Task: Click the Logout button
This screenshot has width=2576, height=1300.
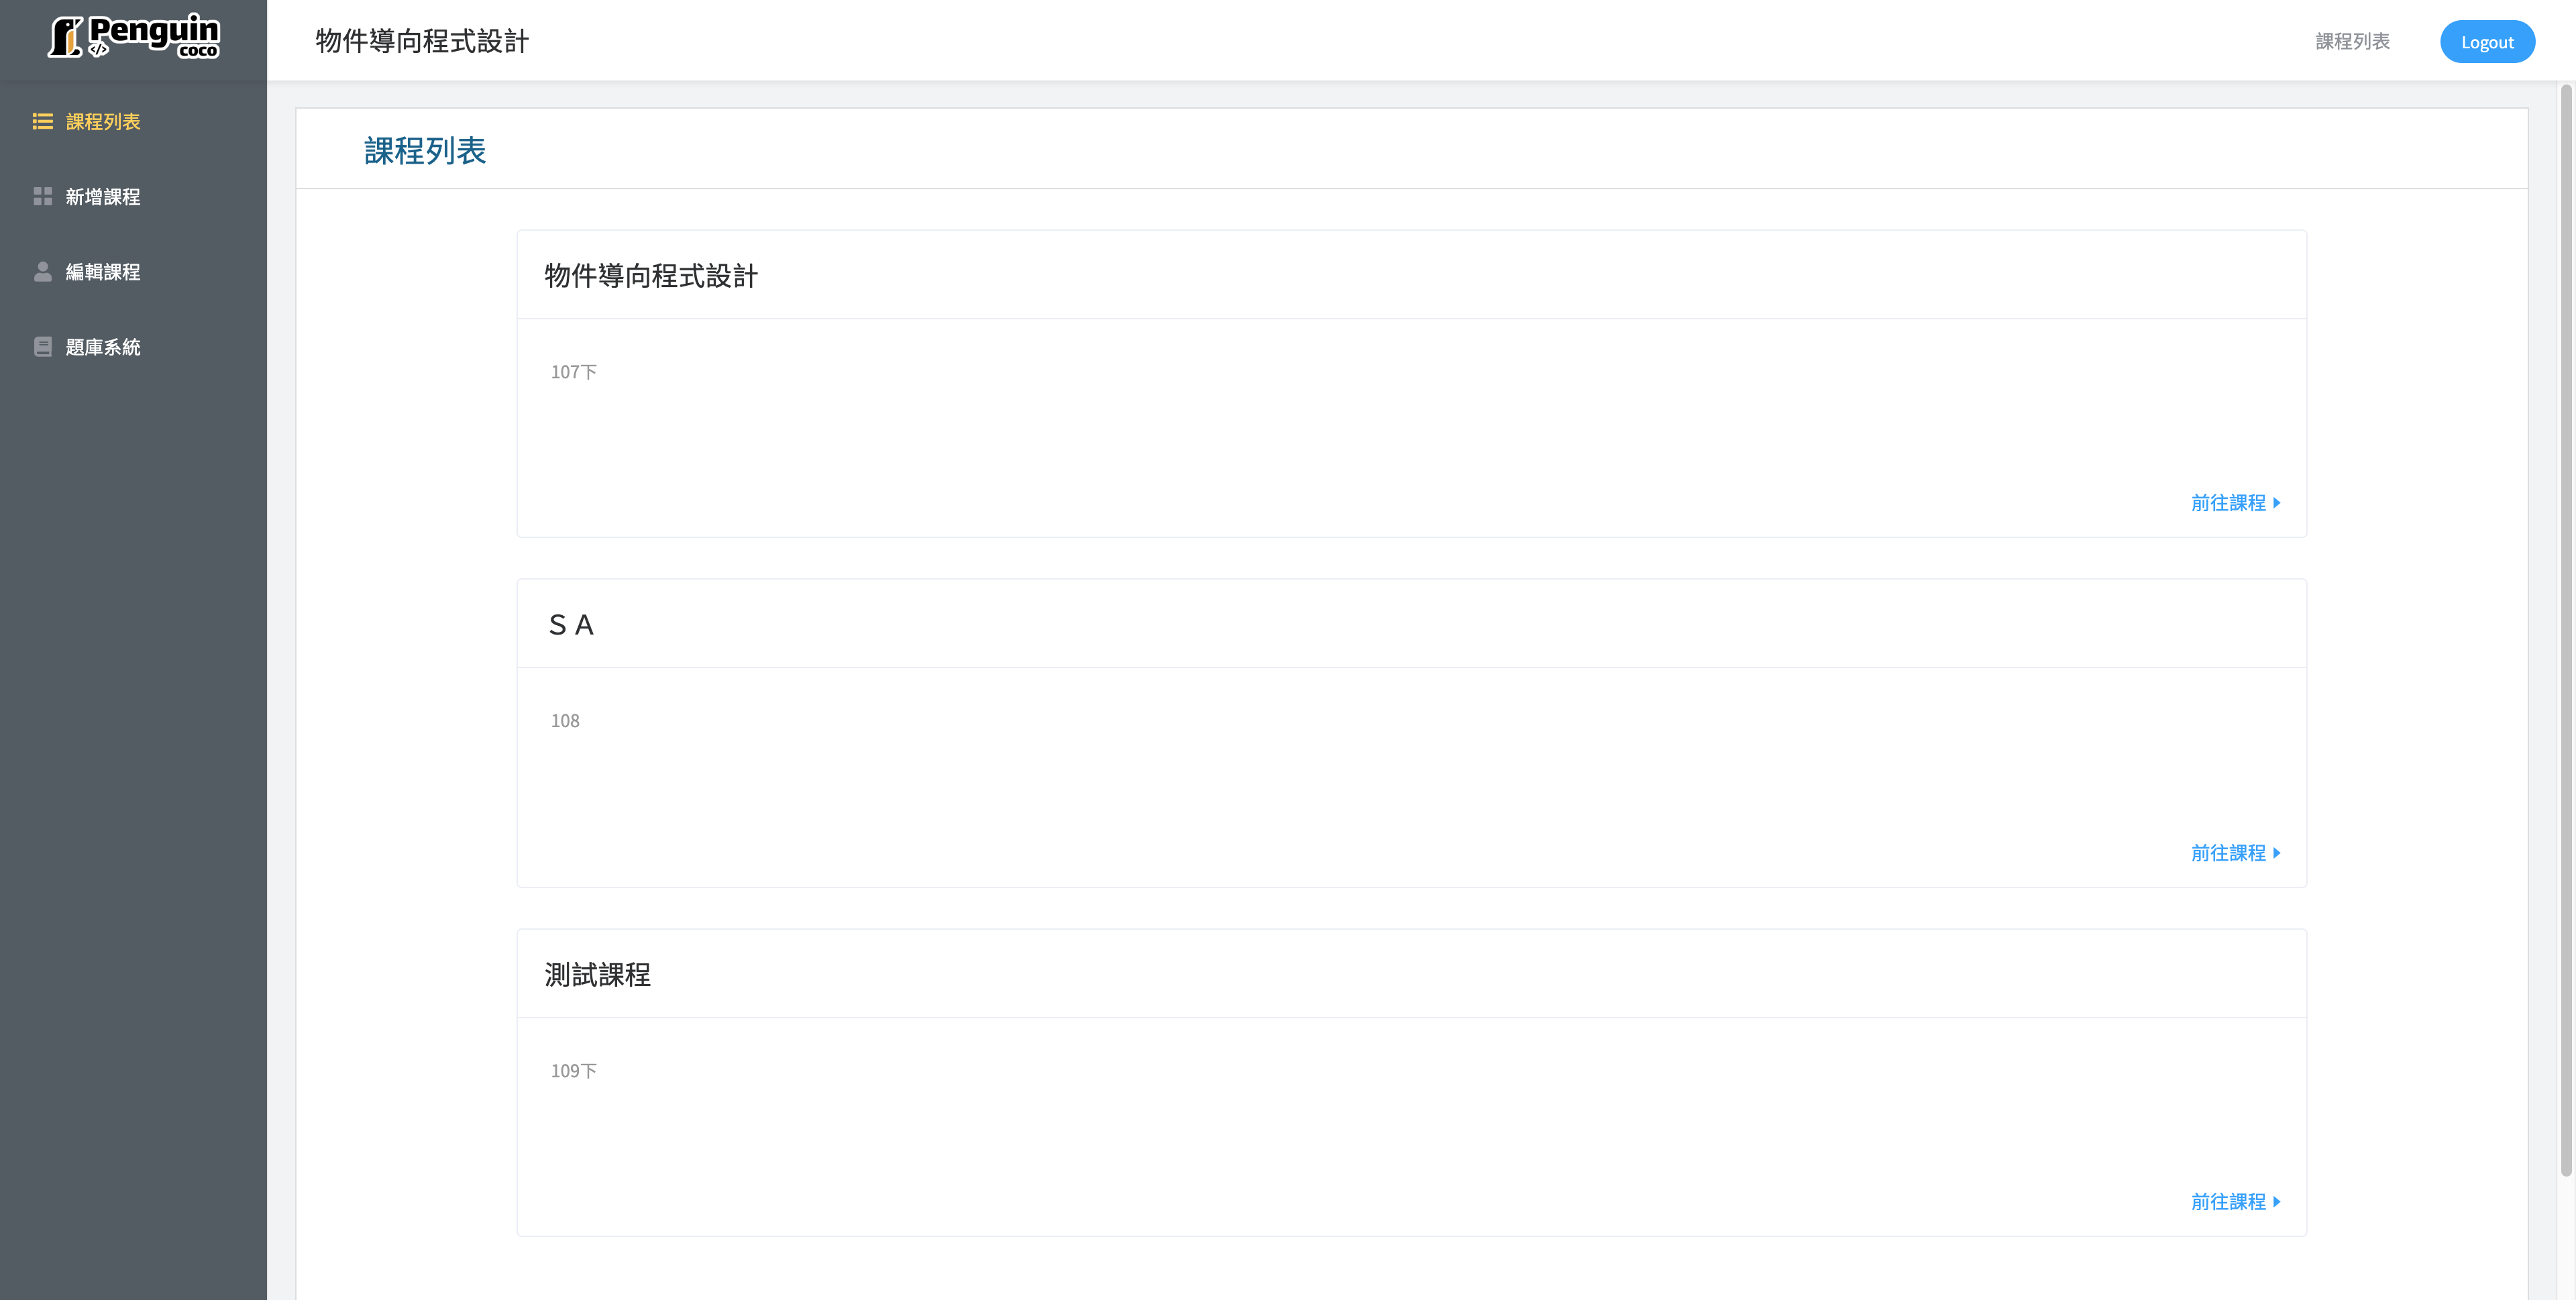Action: (x=2487, y=41)
